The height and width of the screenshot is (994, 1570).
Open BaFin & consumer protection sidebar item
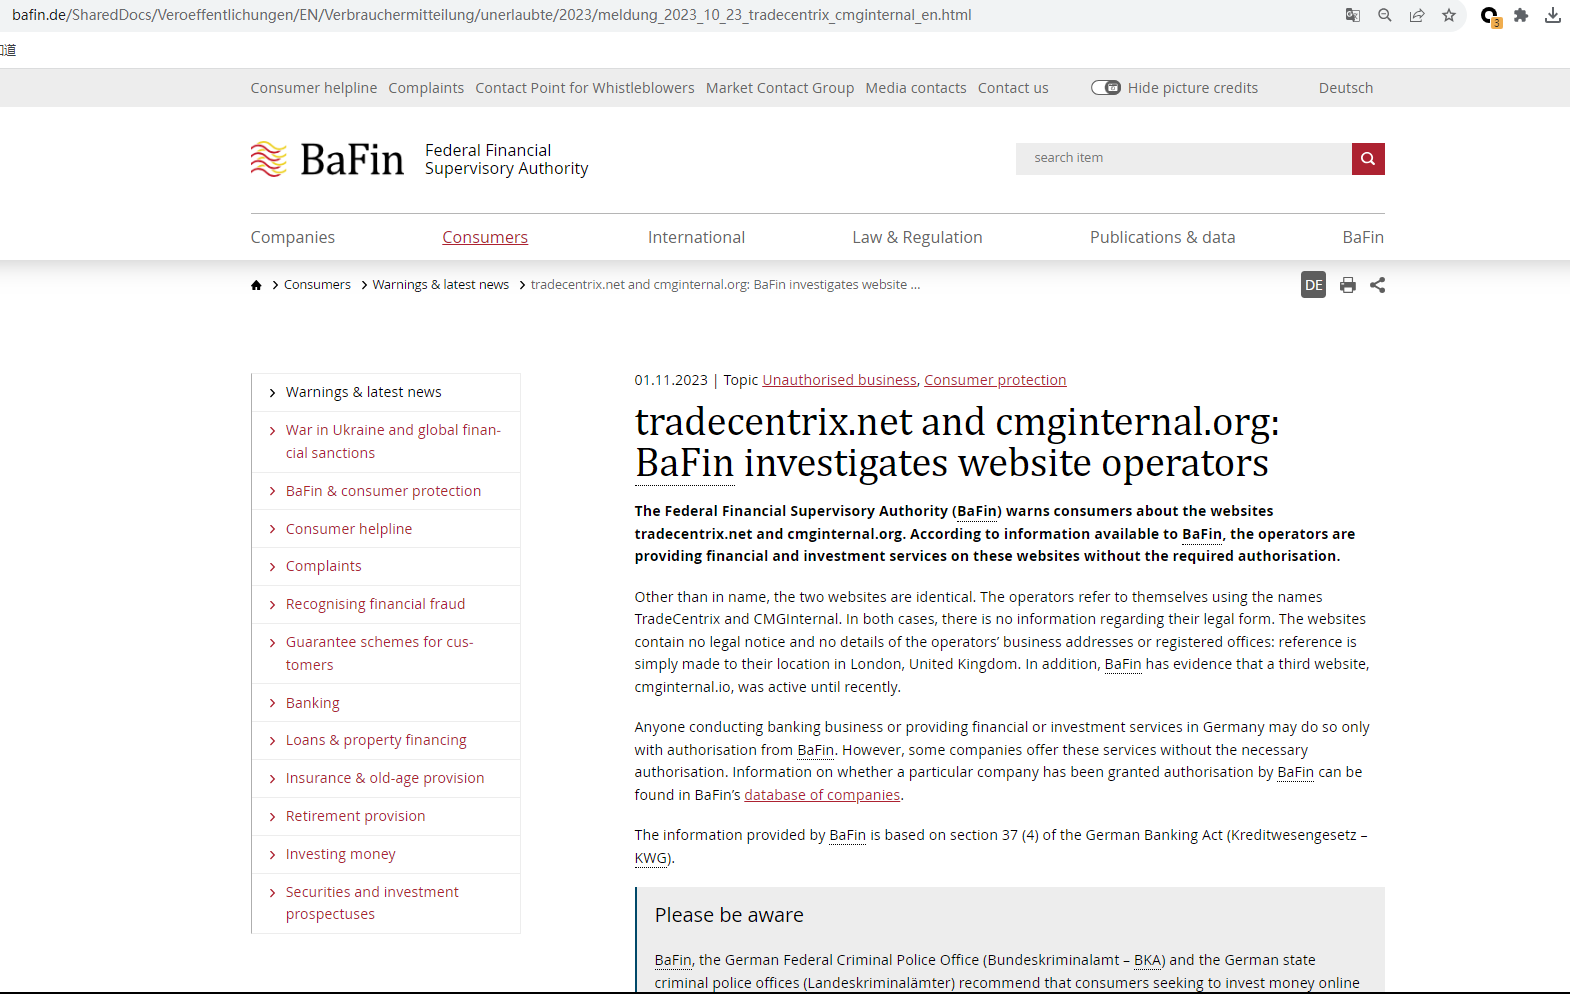click(x=386, y=491)
